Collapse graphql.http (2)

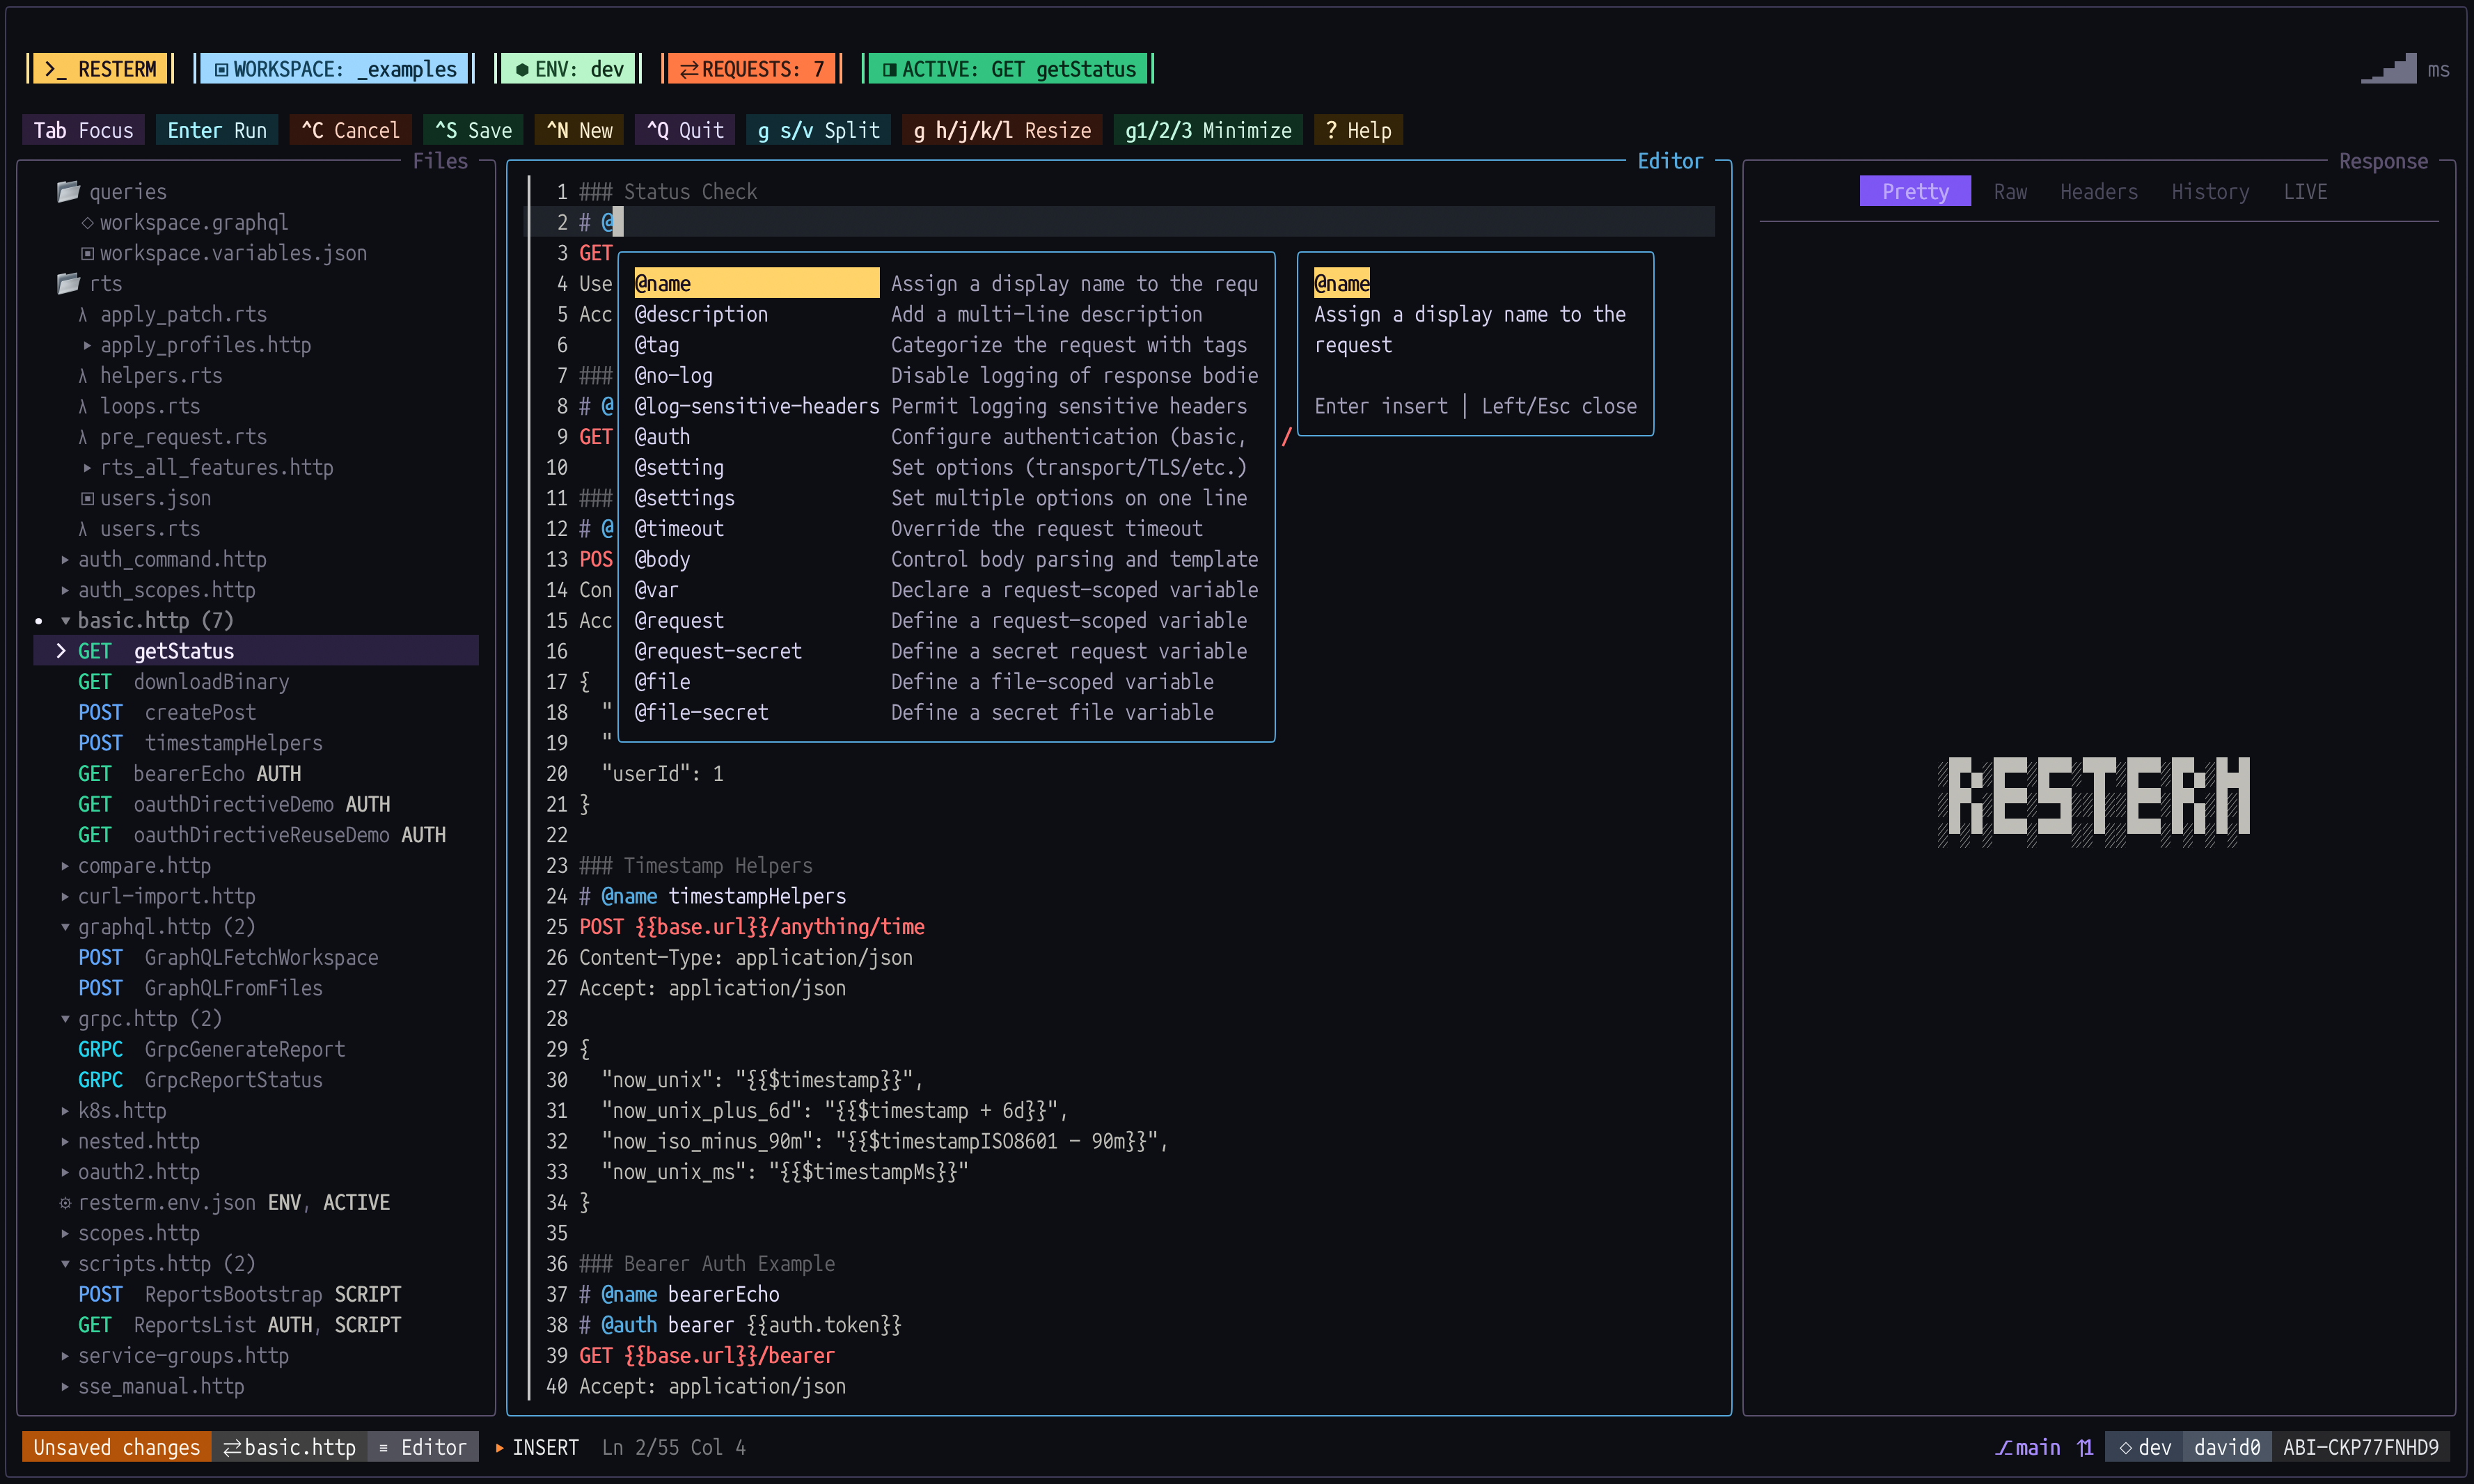(x=65, y=927)
